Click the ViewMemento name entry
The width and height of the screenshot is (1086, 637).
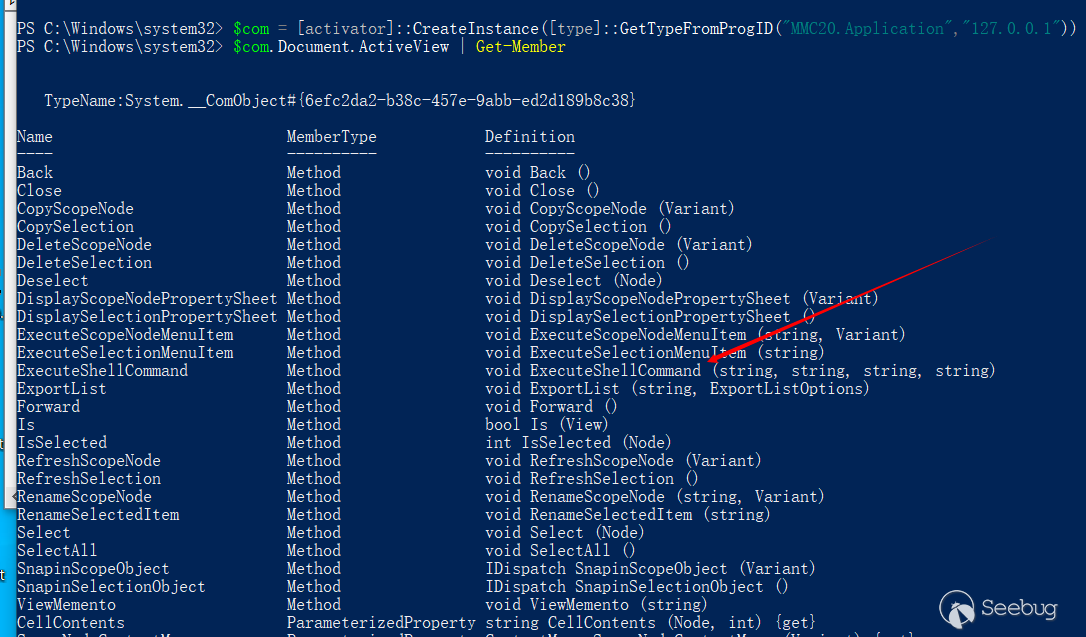tap(66, 604)
